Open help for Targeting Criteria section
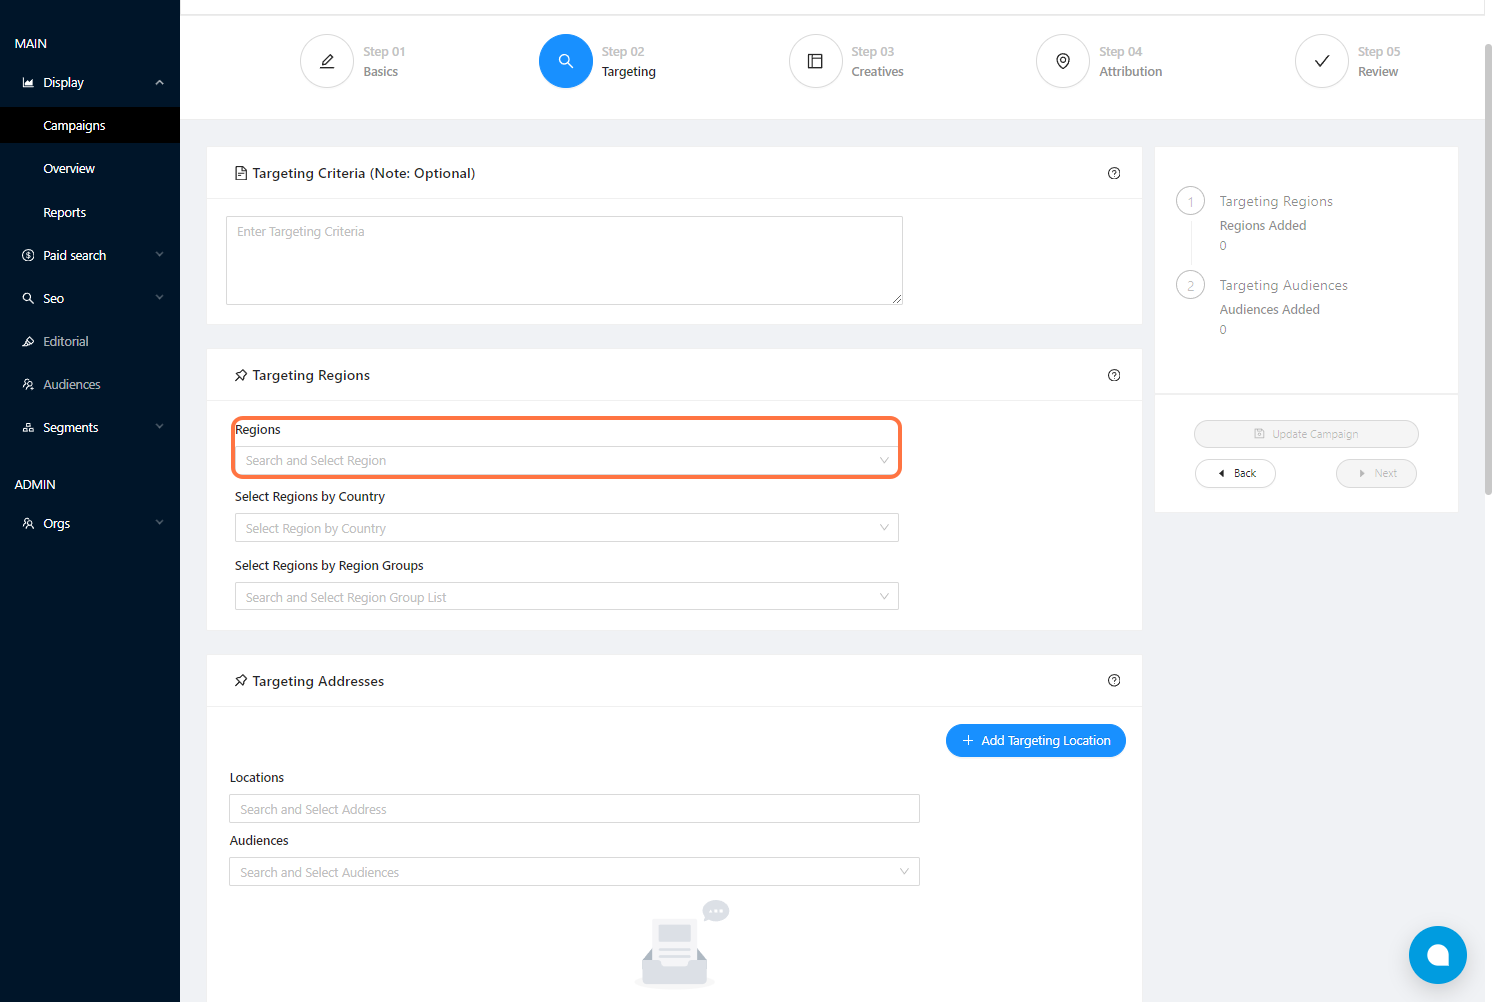The image size is (1492, 1002). [1114, 173]
